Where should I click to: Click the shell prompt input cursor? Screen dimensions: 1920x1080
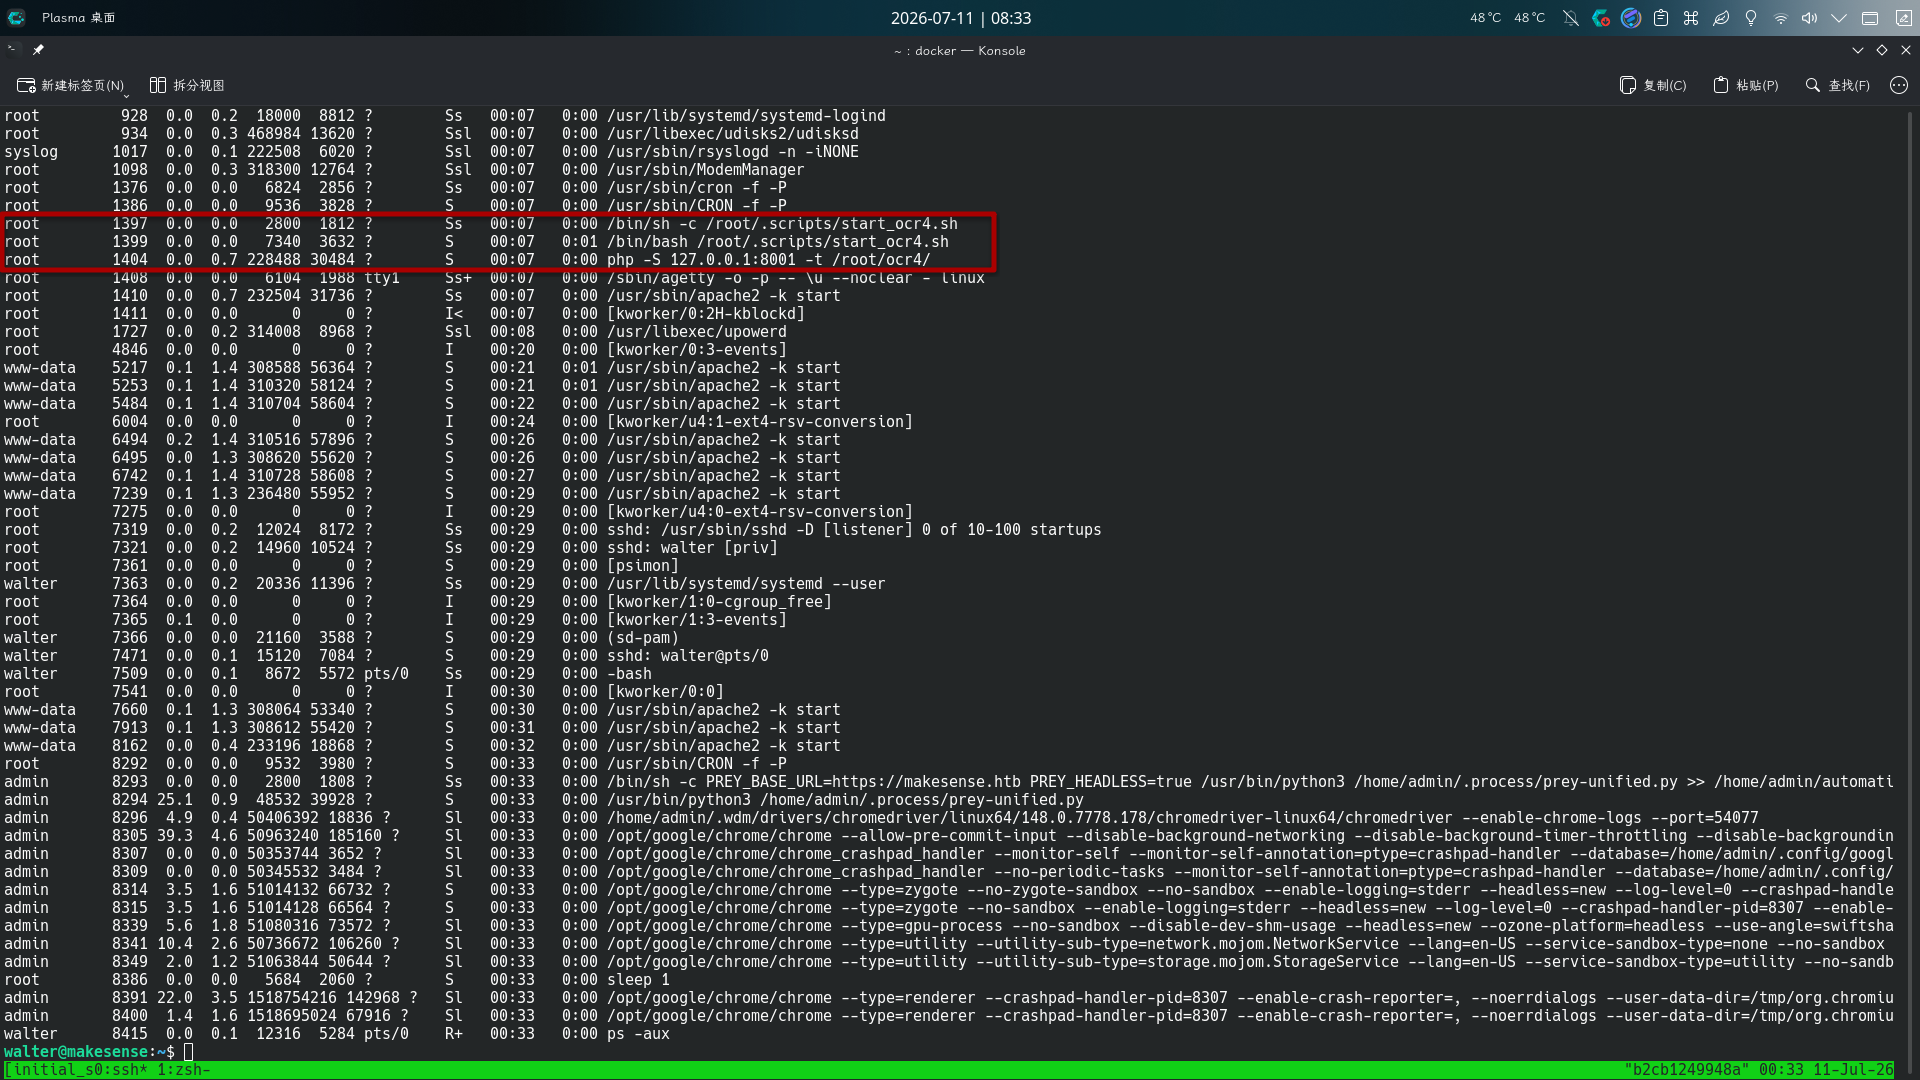tap(188, 1052)
